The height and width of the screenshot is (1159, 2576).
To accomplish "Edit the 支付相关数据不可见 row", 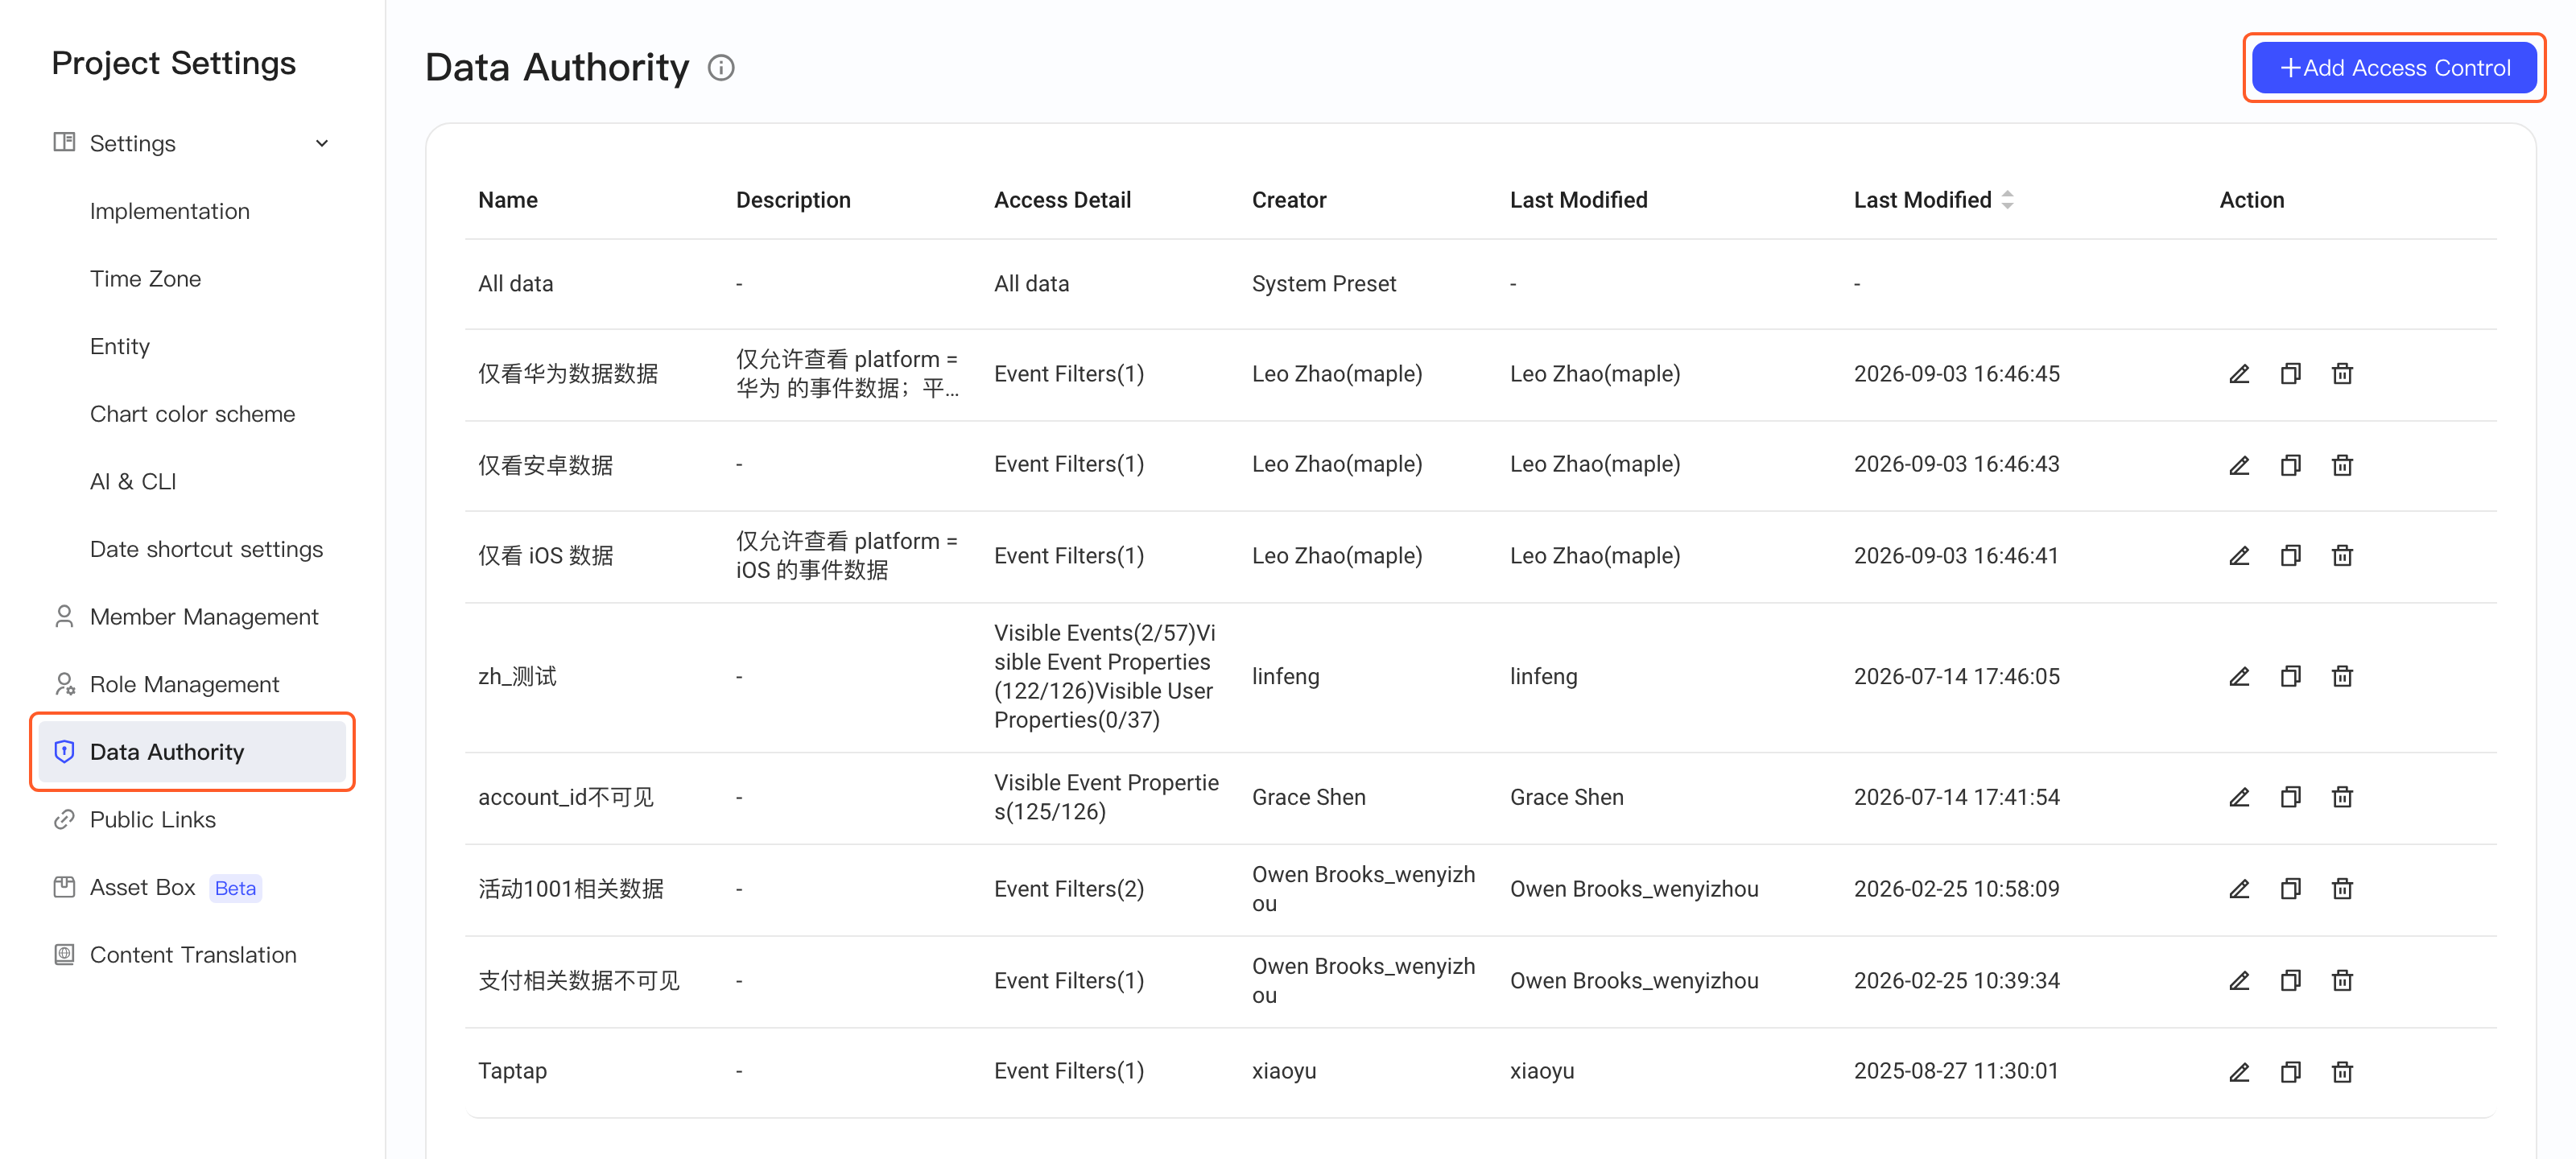I will (2239, 981).
